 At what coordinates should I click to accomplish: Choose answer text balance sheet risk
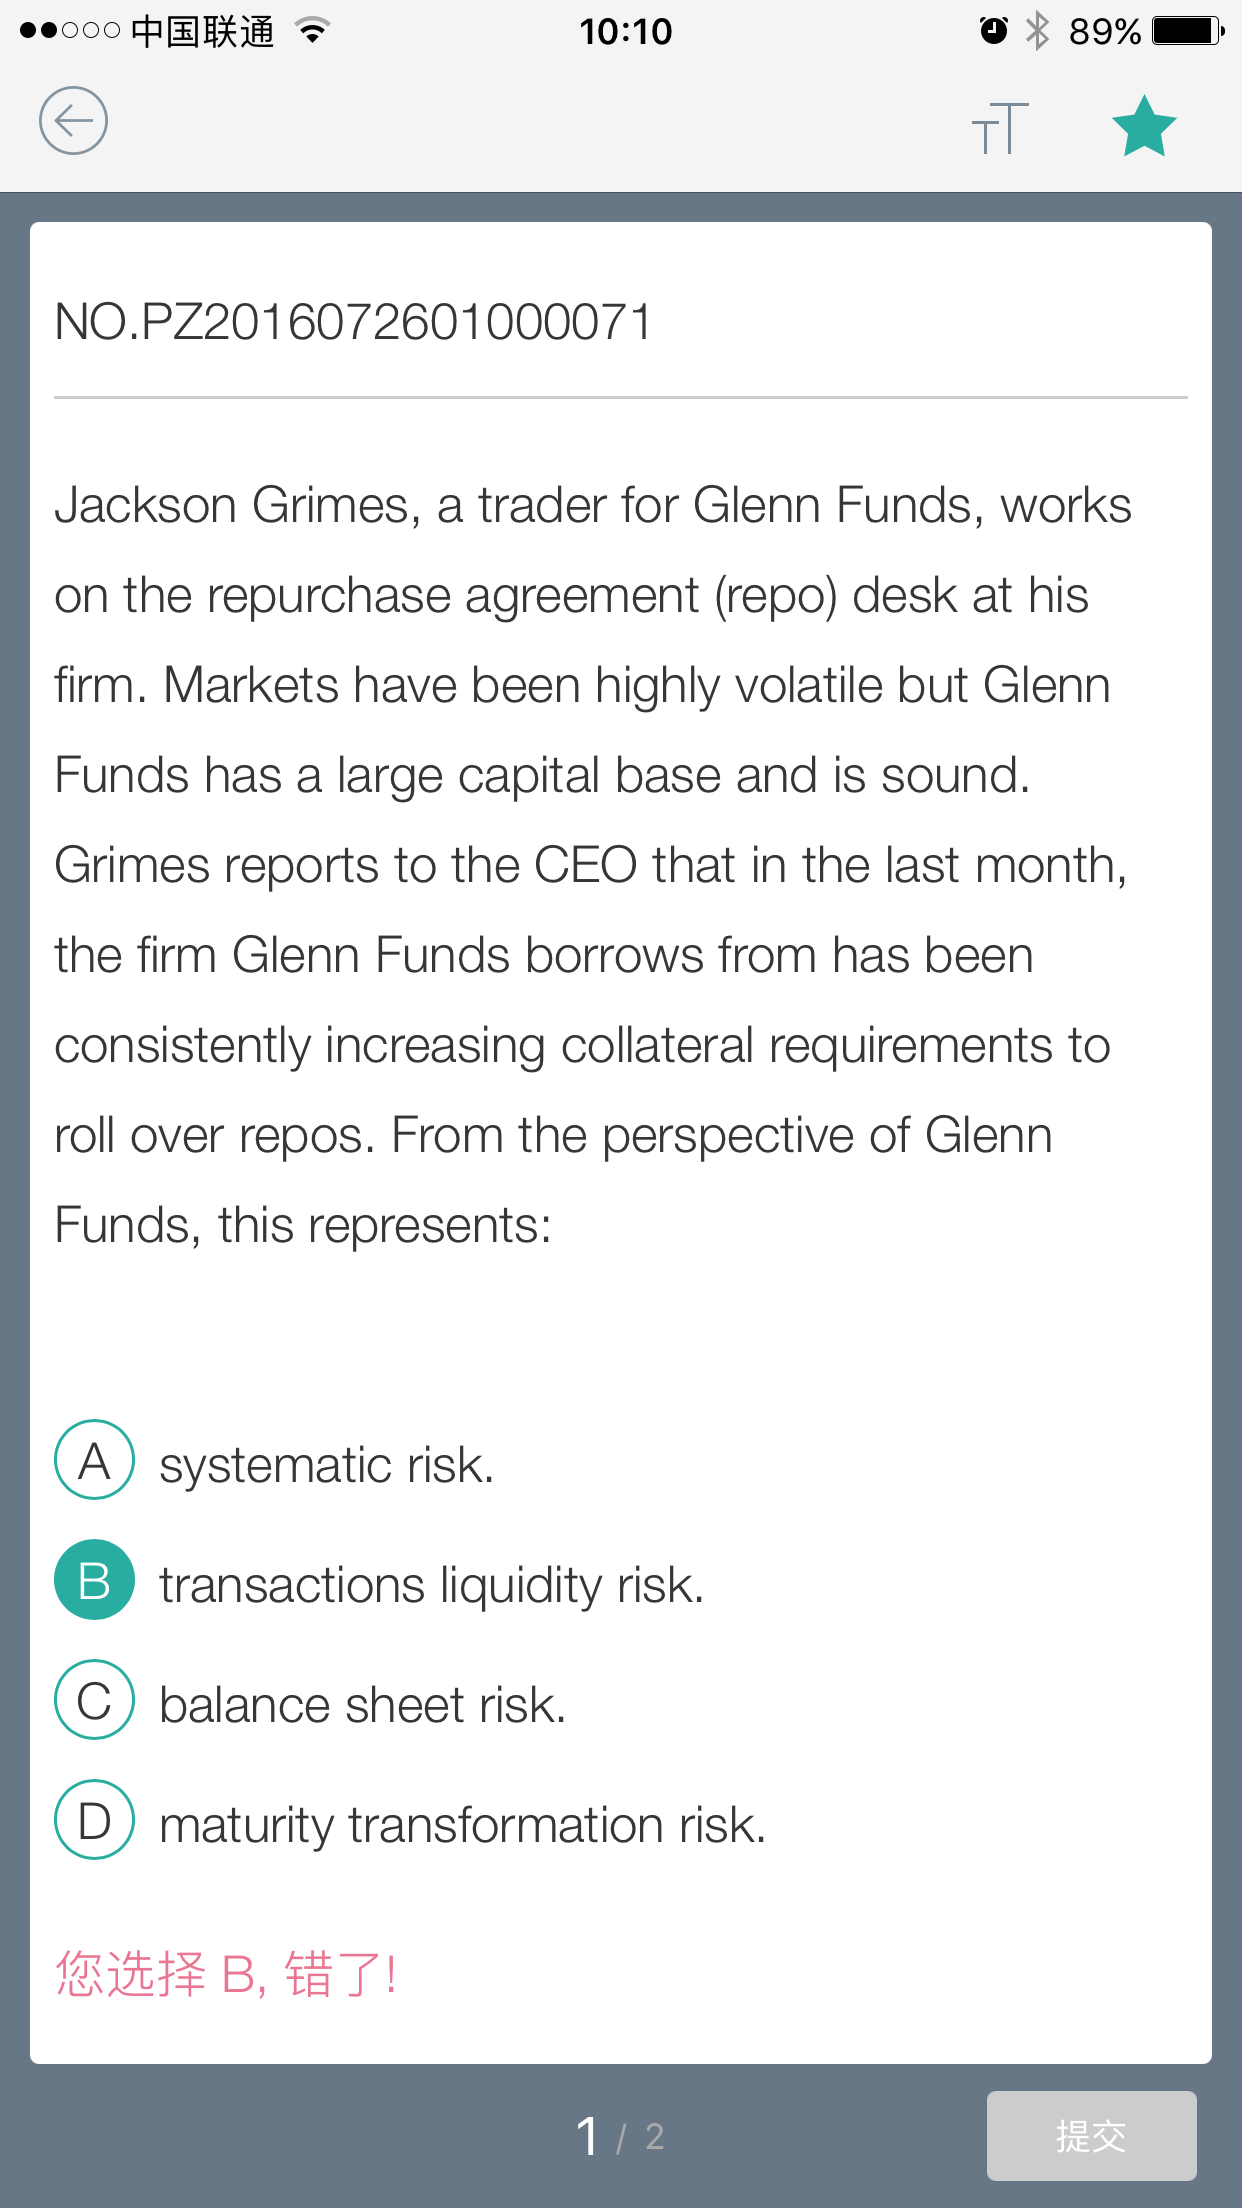tap(363, 1706)
